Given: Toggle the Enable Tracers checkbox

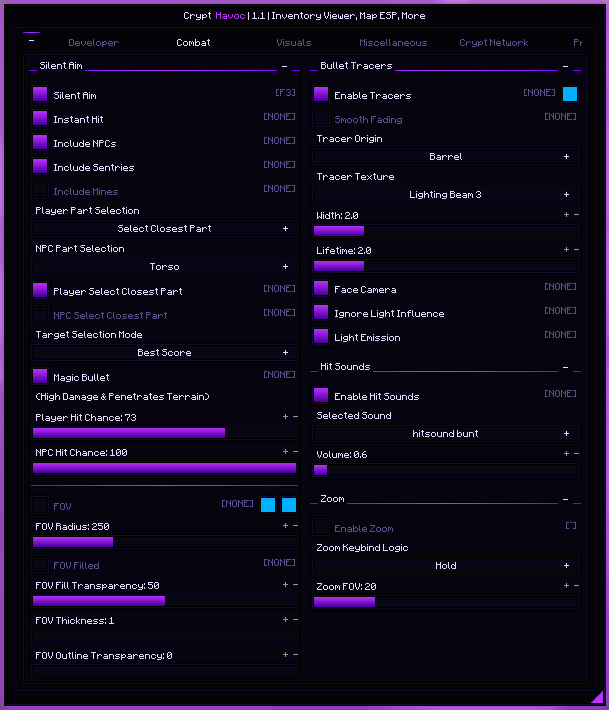Looking at the screenshot, I should 321,94.
